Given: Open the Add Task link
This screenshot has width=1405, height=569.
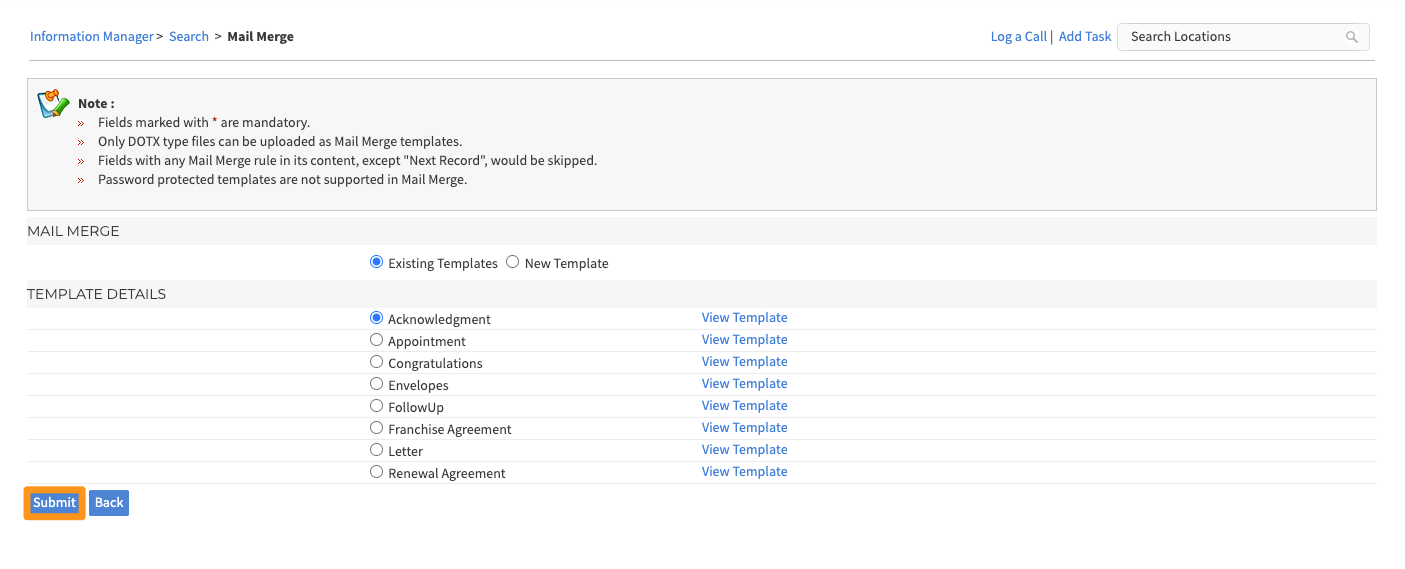Looking at the screenshot, I should pos(1085,37).
